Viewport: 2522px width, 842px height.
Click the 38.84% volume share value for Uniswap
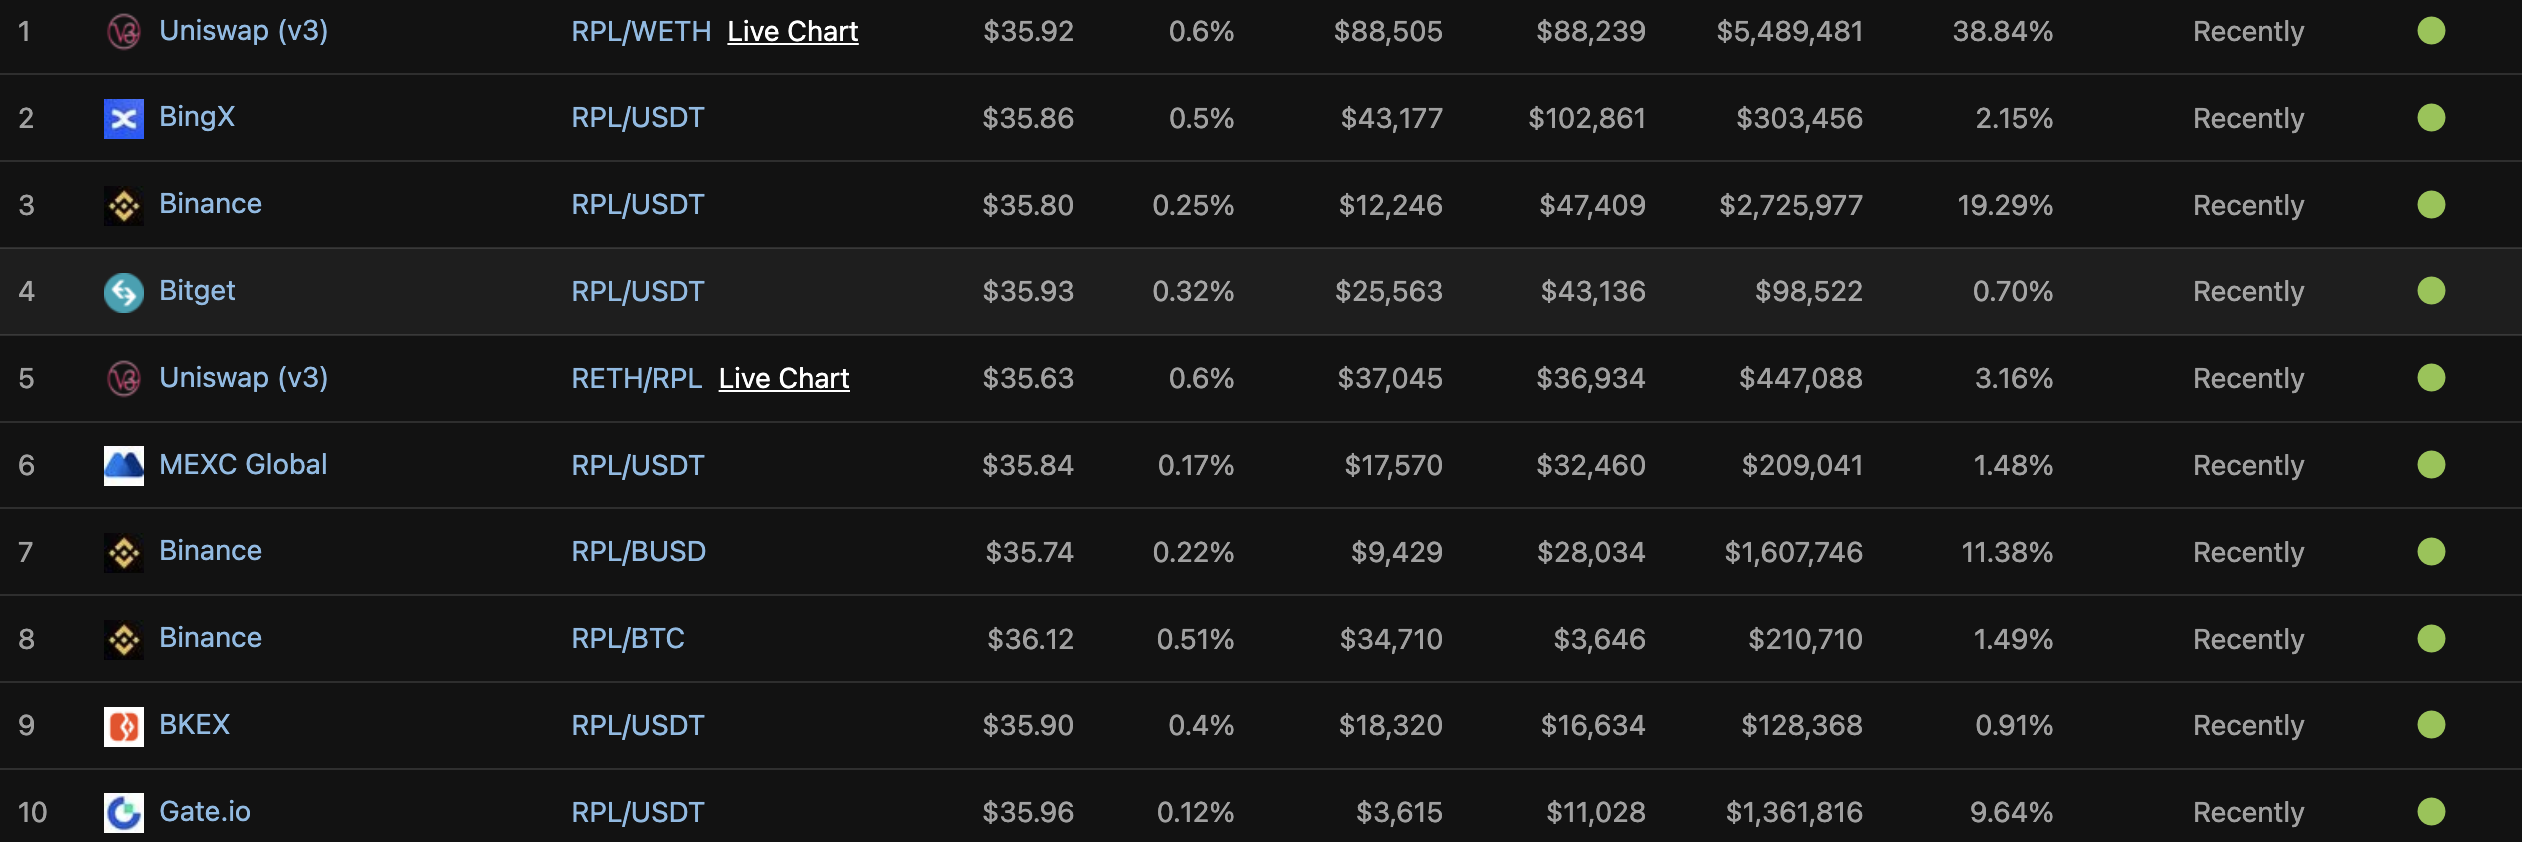pyautogui.click(x=2005, y=31)
